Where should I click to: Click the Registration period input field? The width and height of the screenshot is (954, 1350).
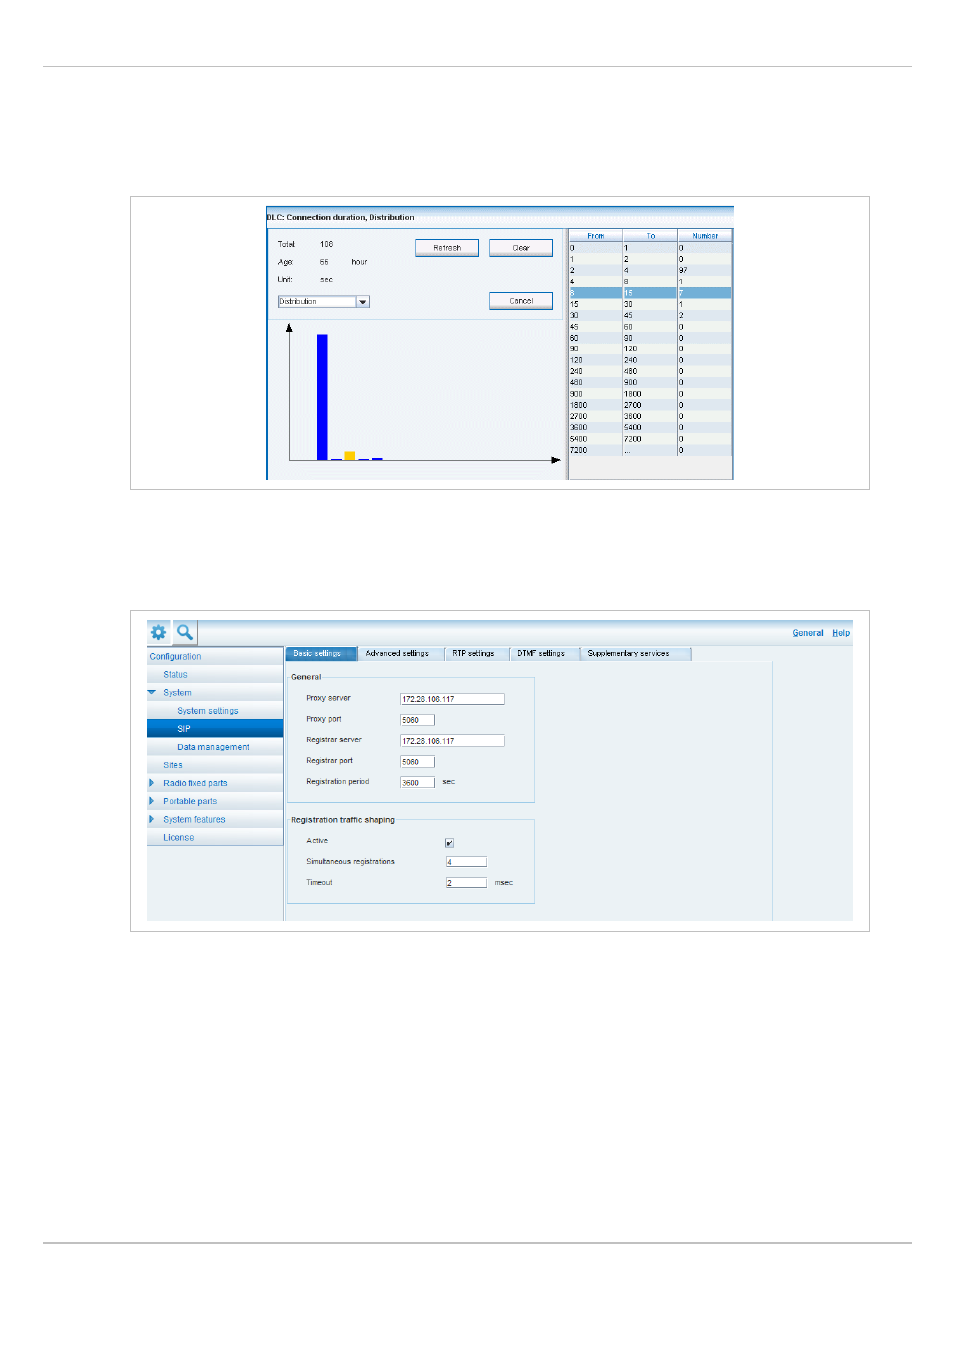tap(417, 783)
